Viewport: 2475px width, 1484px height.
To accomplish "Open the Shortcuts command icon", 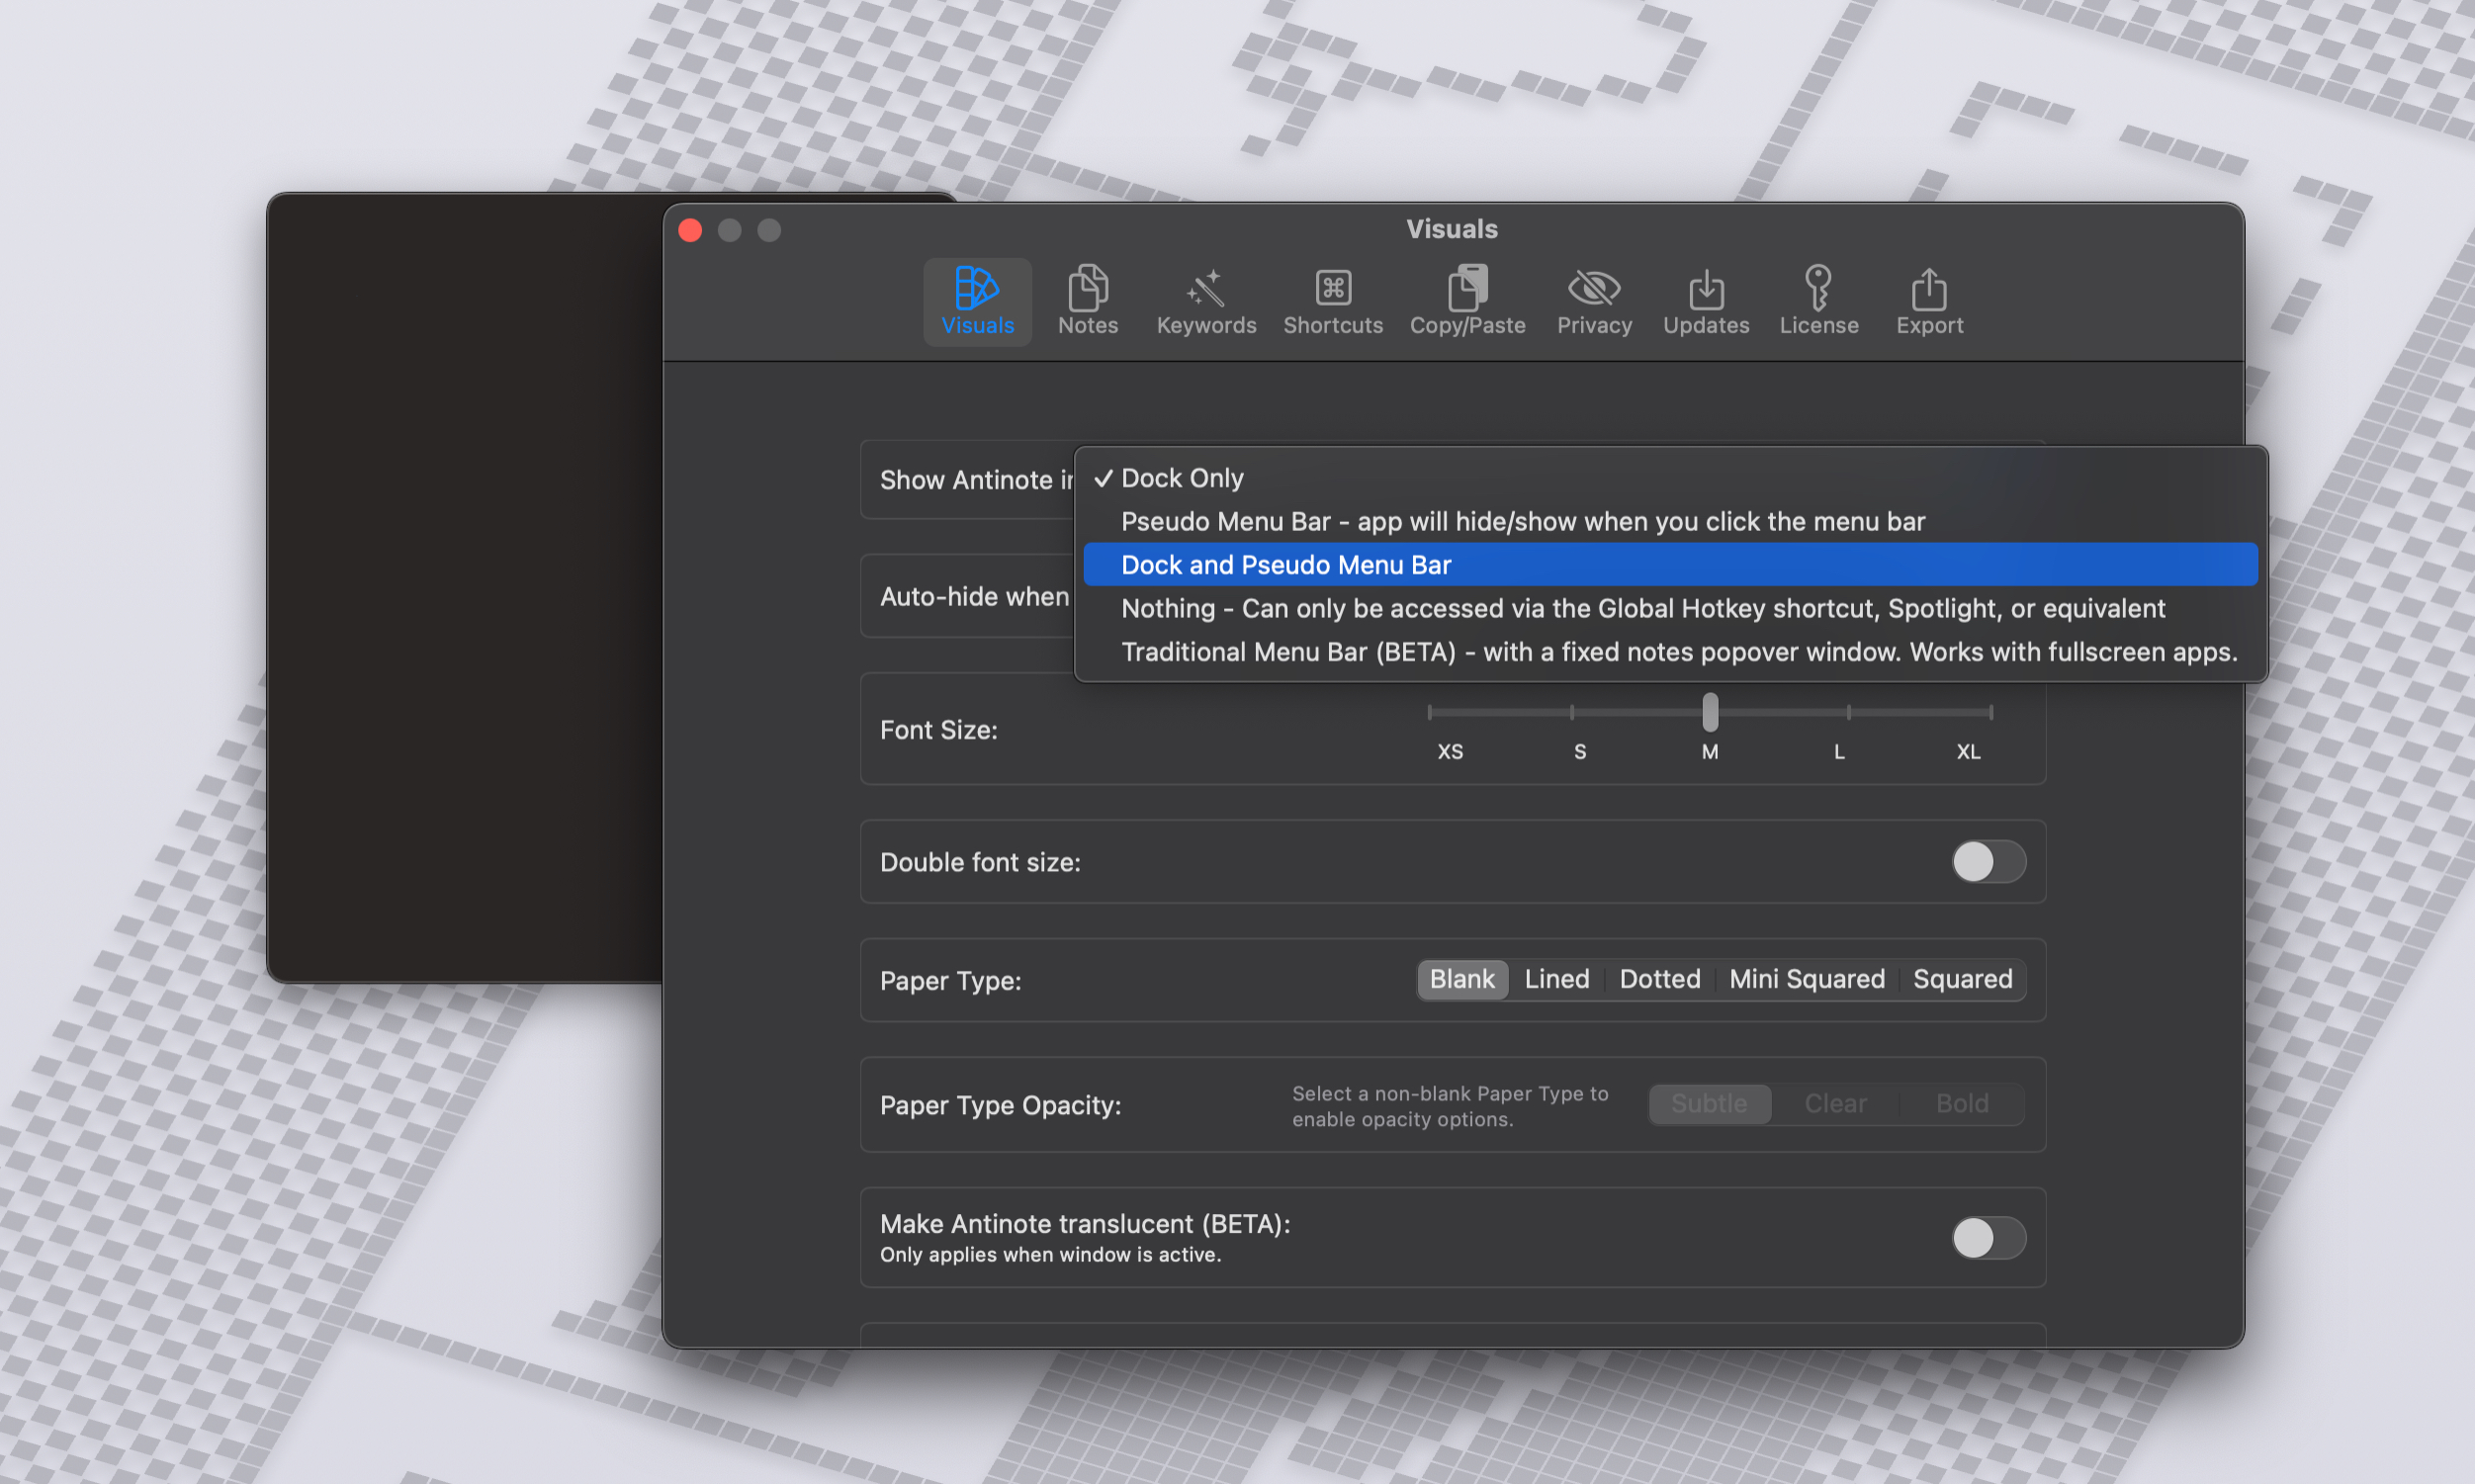I will click(x=1332, y=290).
